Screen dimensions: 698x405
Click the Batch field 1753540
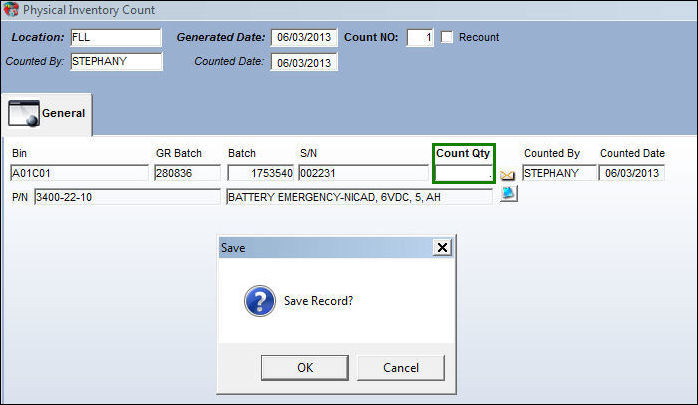[x=261, y=173]
